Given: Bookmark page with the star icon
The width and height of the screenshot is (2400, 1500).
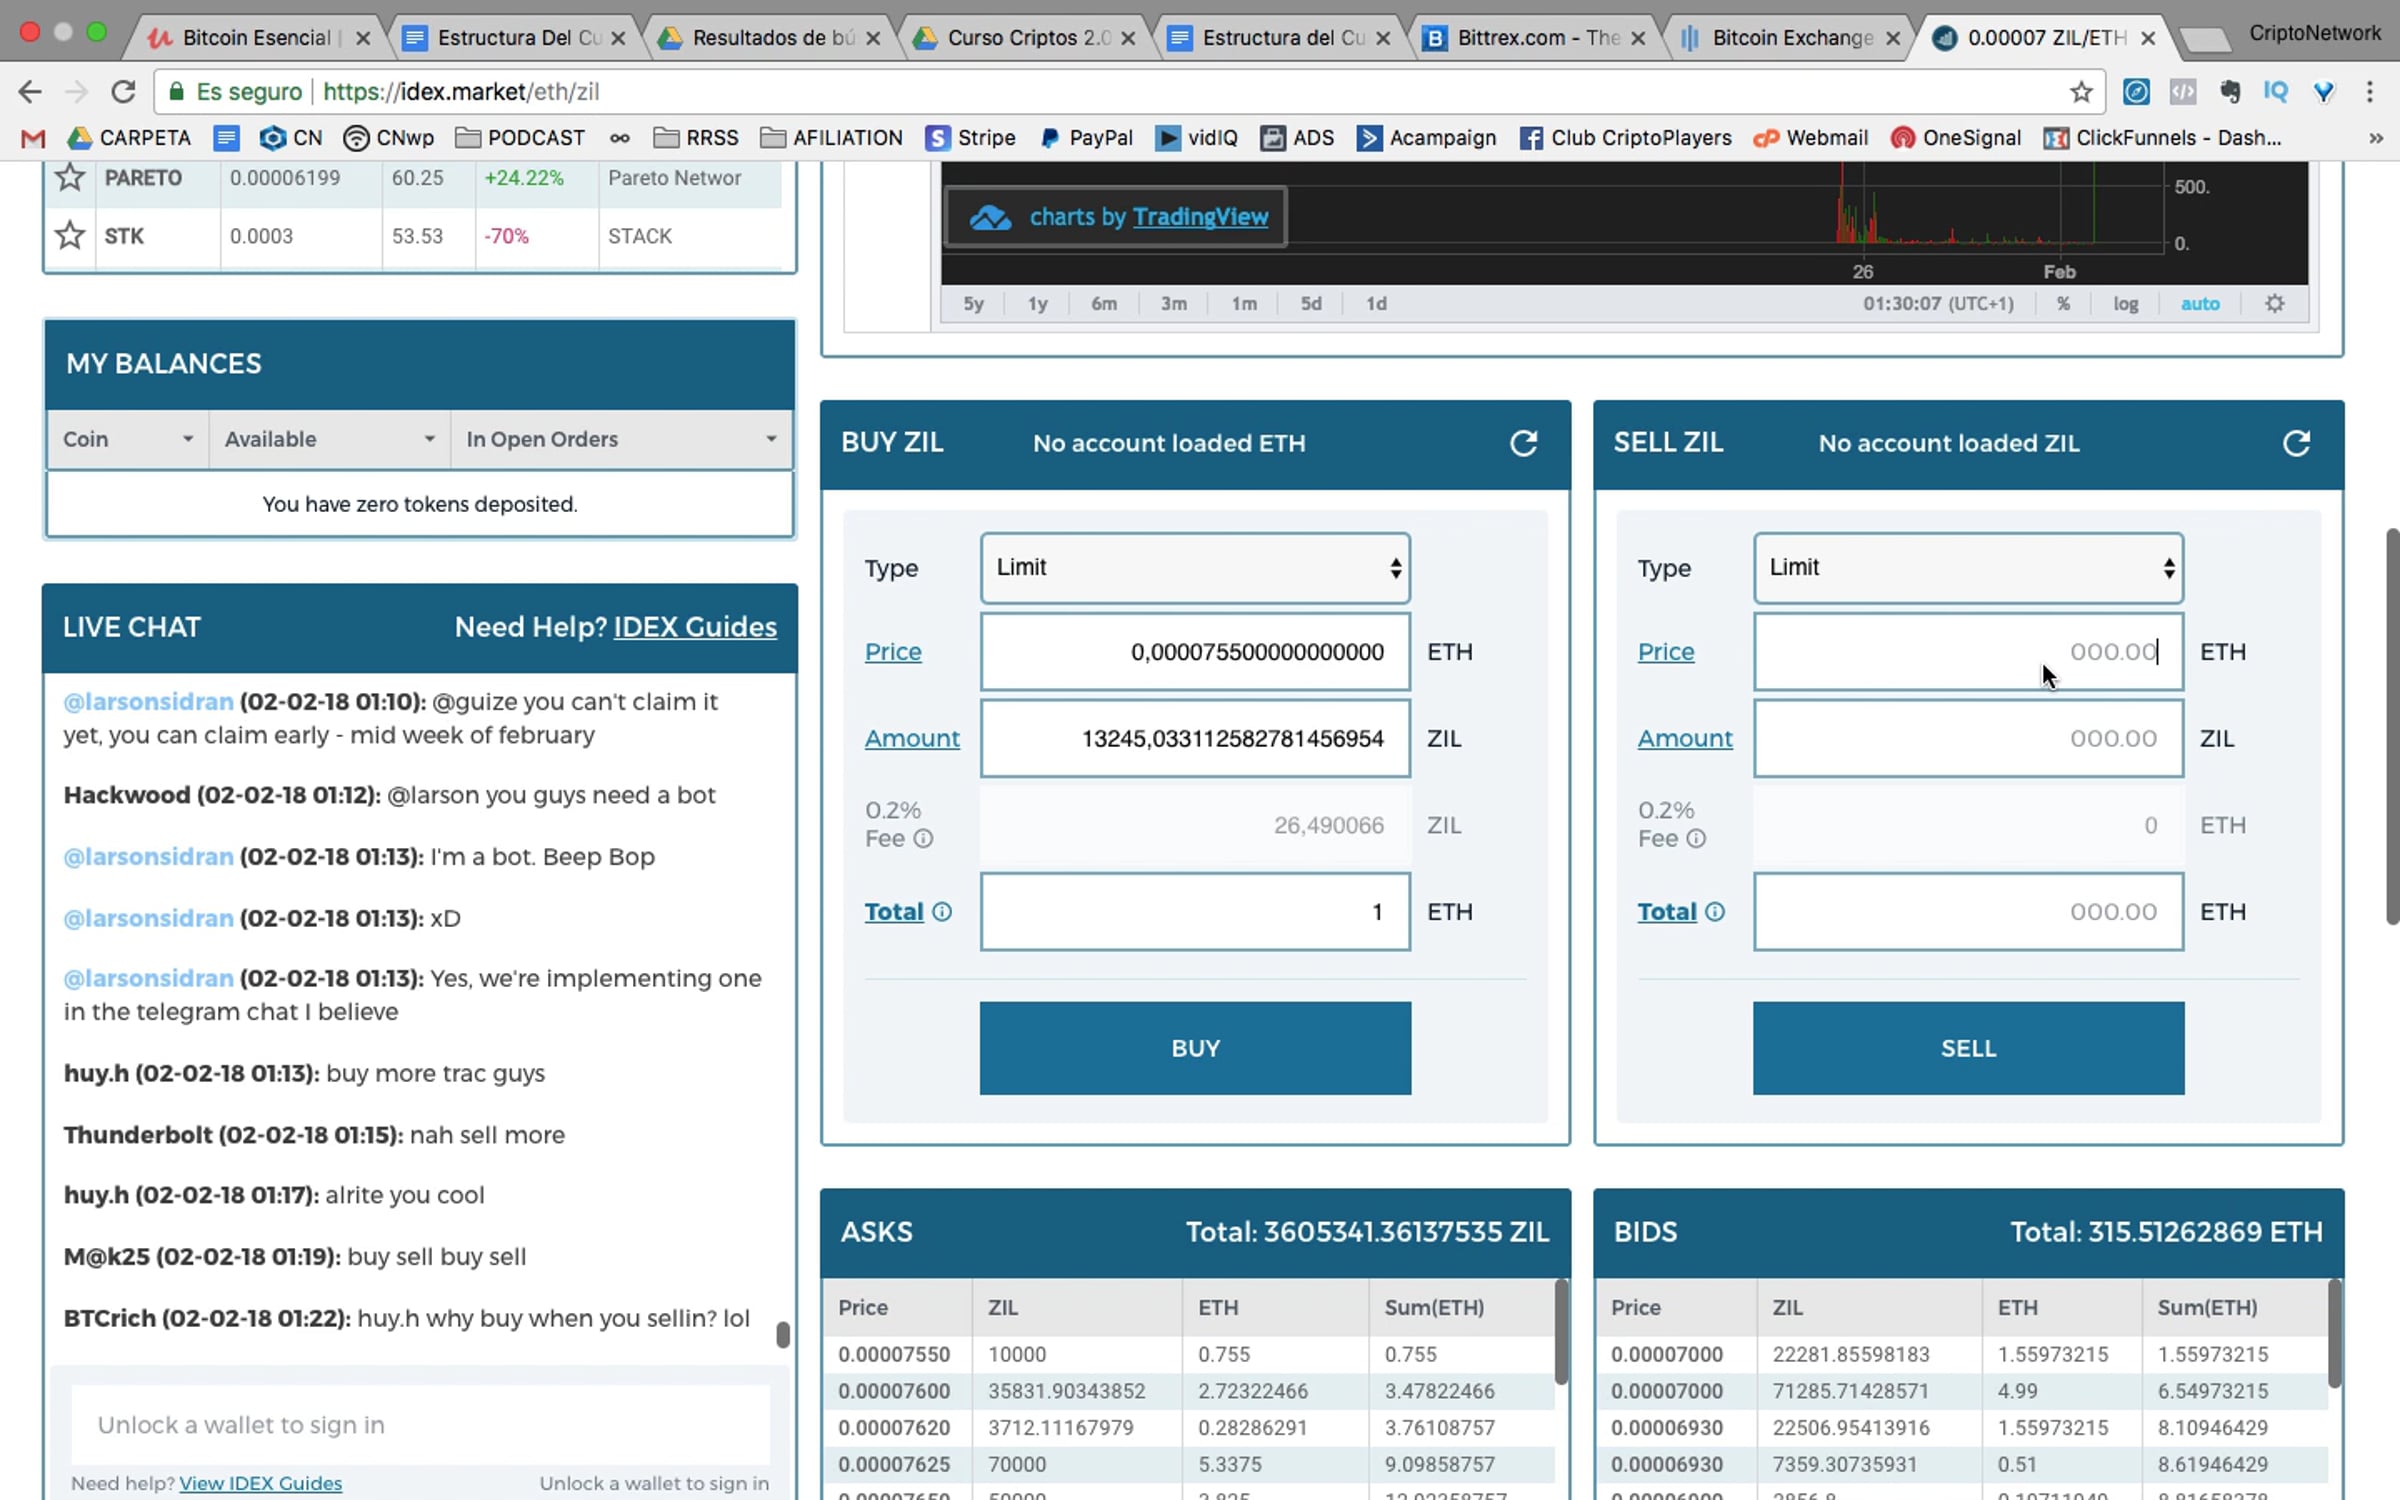Looking at the screenshot, I should pyautogui.click(x=2081, y=92).
